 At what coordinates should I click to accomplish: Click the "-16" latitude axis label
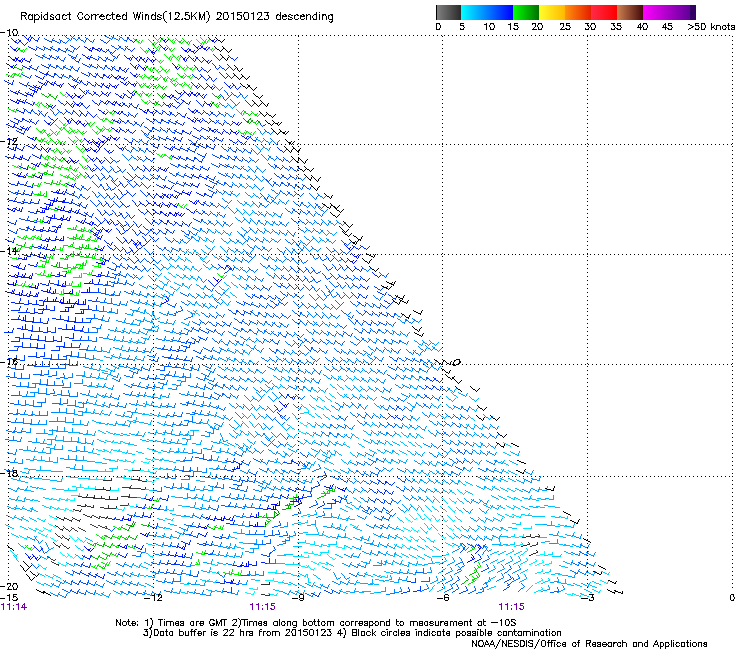pyautogui.click(x=9, y=362)
